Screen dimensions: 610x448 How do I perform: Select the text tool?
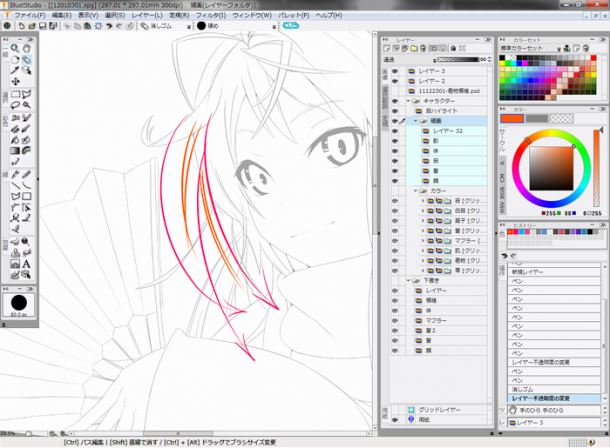point(26,264)
